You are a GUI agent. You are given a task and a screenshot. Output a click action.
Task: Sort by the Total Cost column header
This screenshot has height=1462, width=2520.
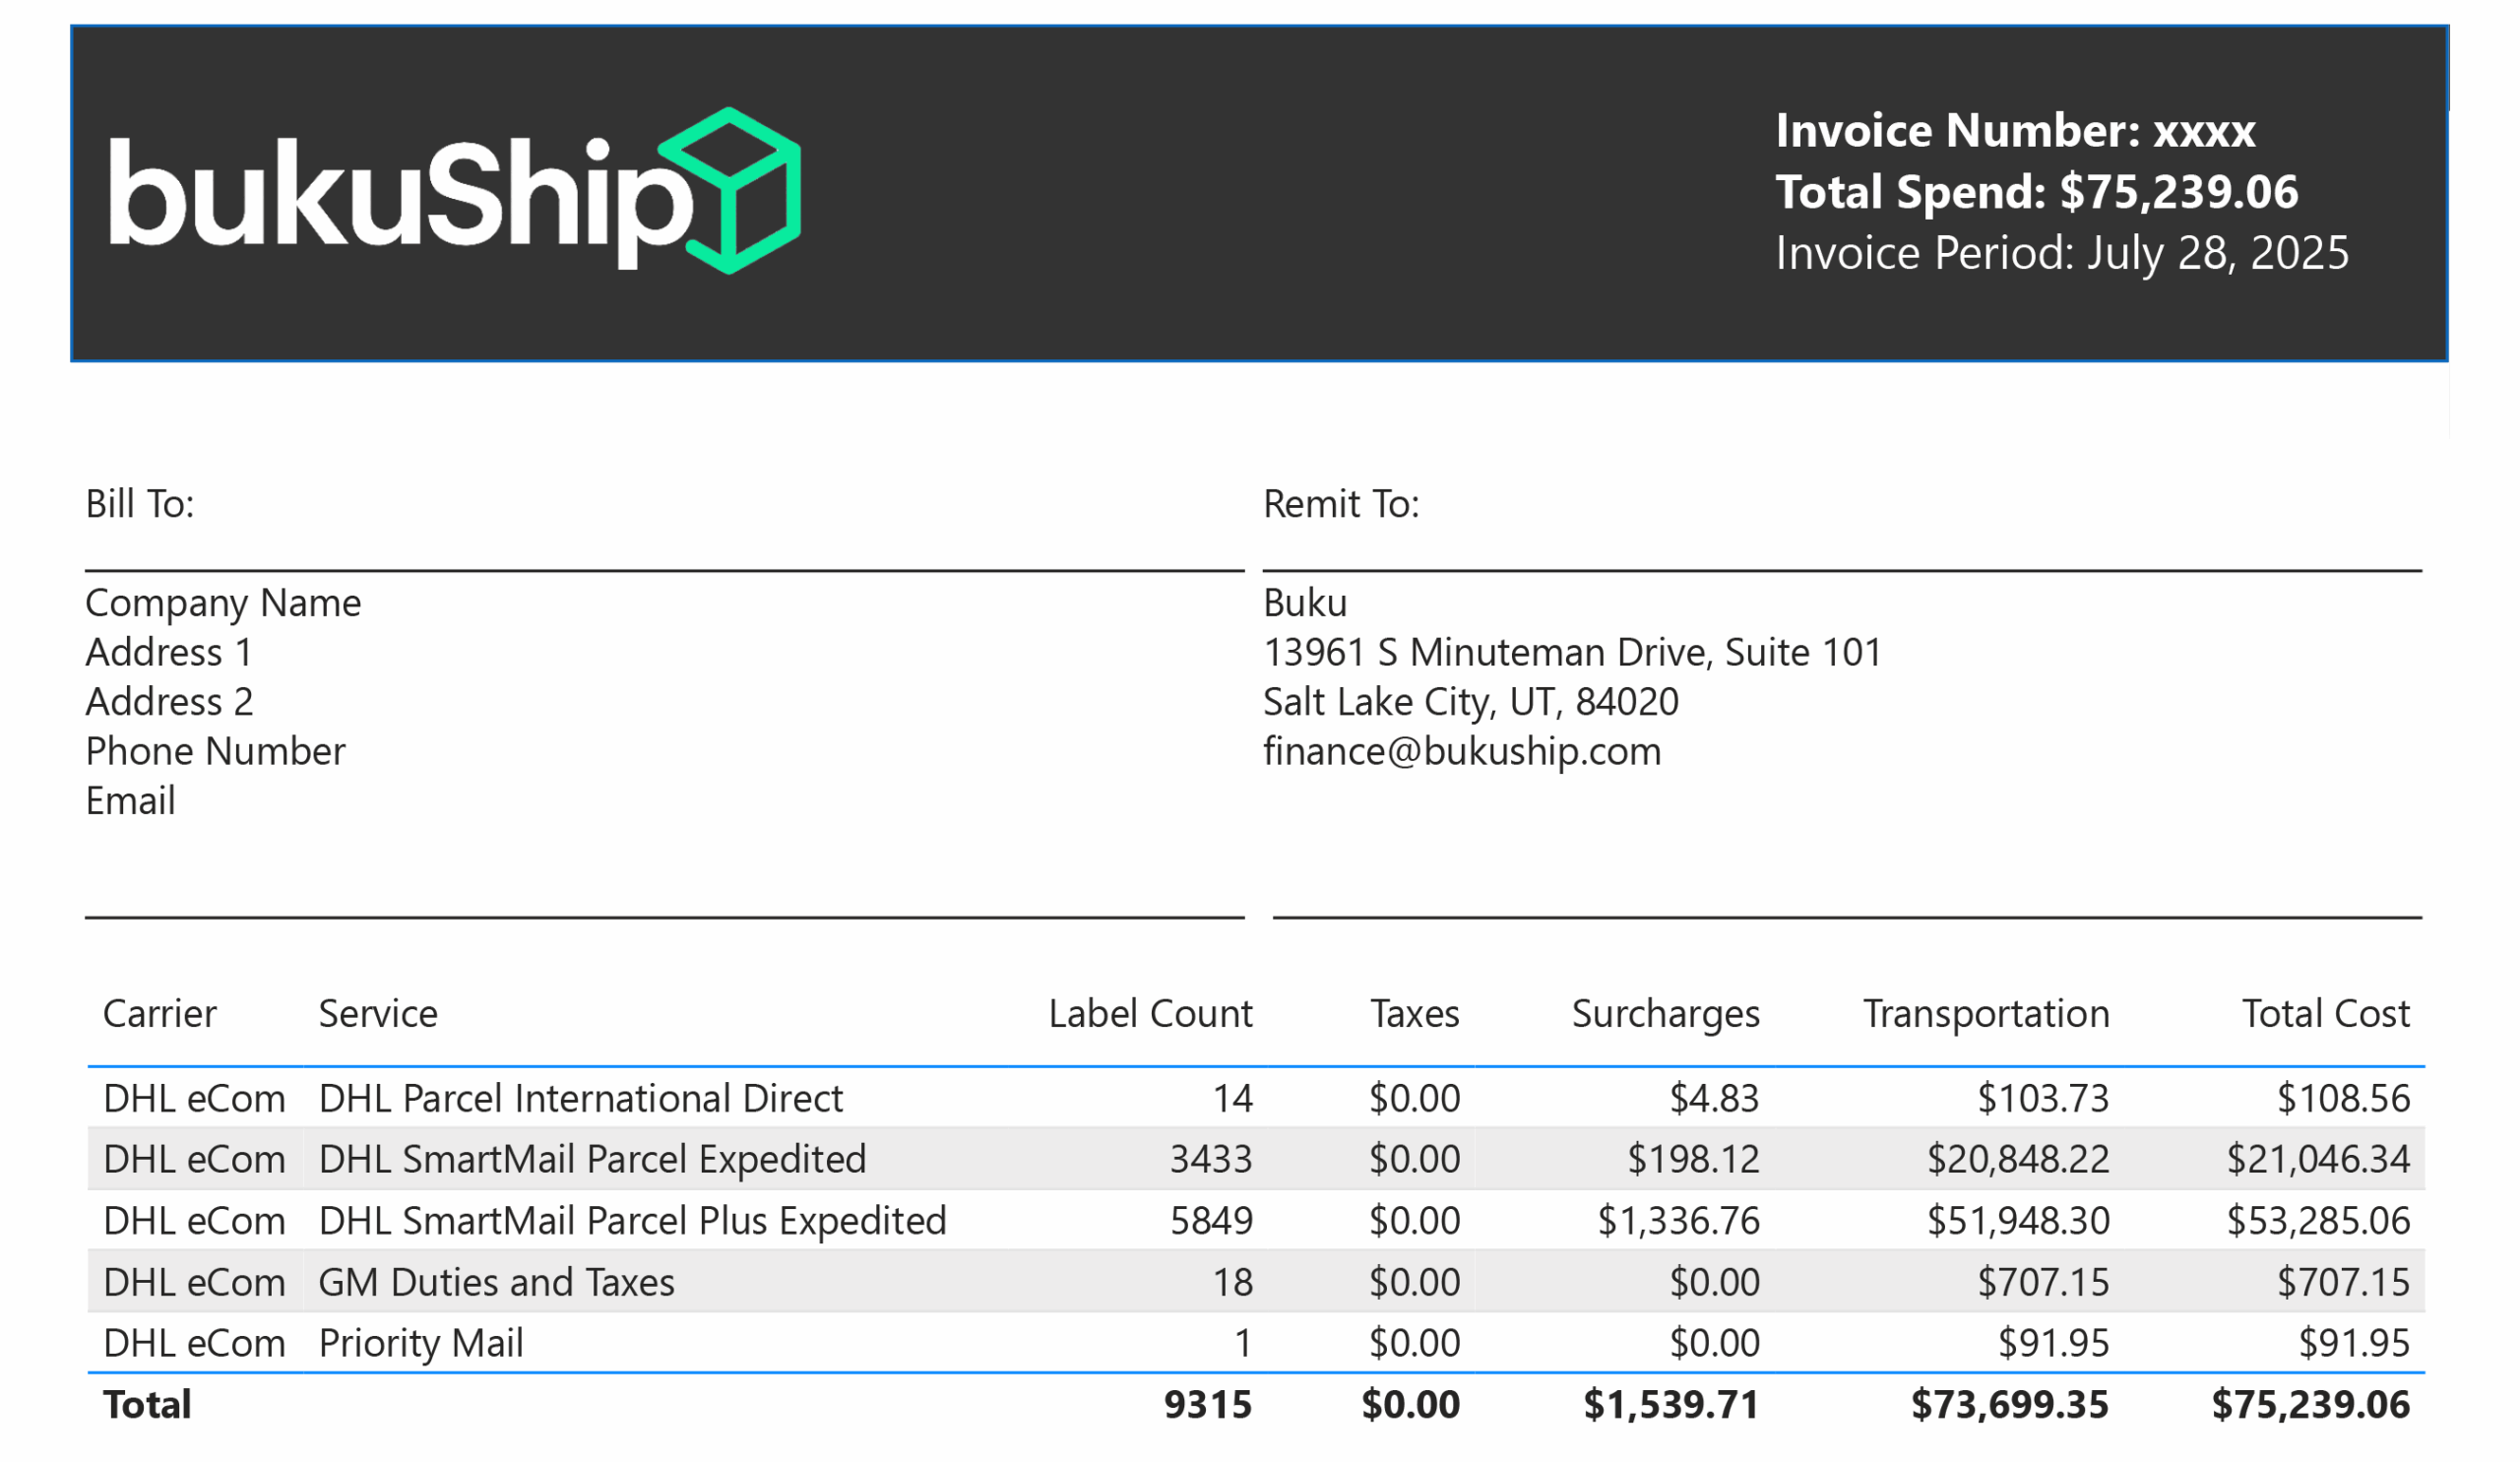click(x=2325, y=1014)
